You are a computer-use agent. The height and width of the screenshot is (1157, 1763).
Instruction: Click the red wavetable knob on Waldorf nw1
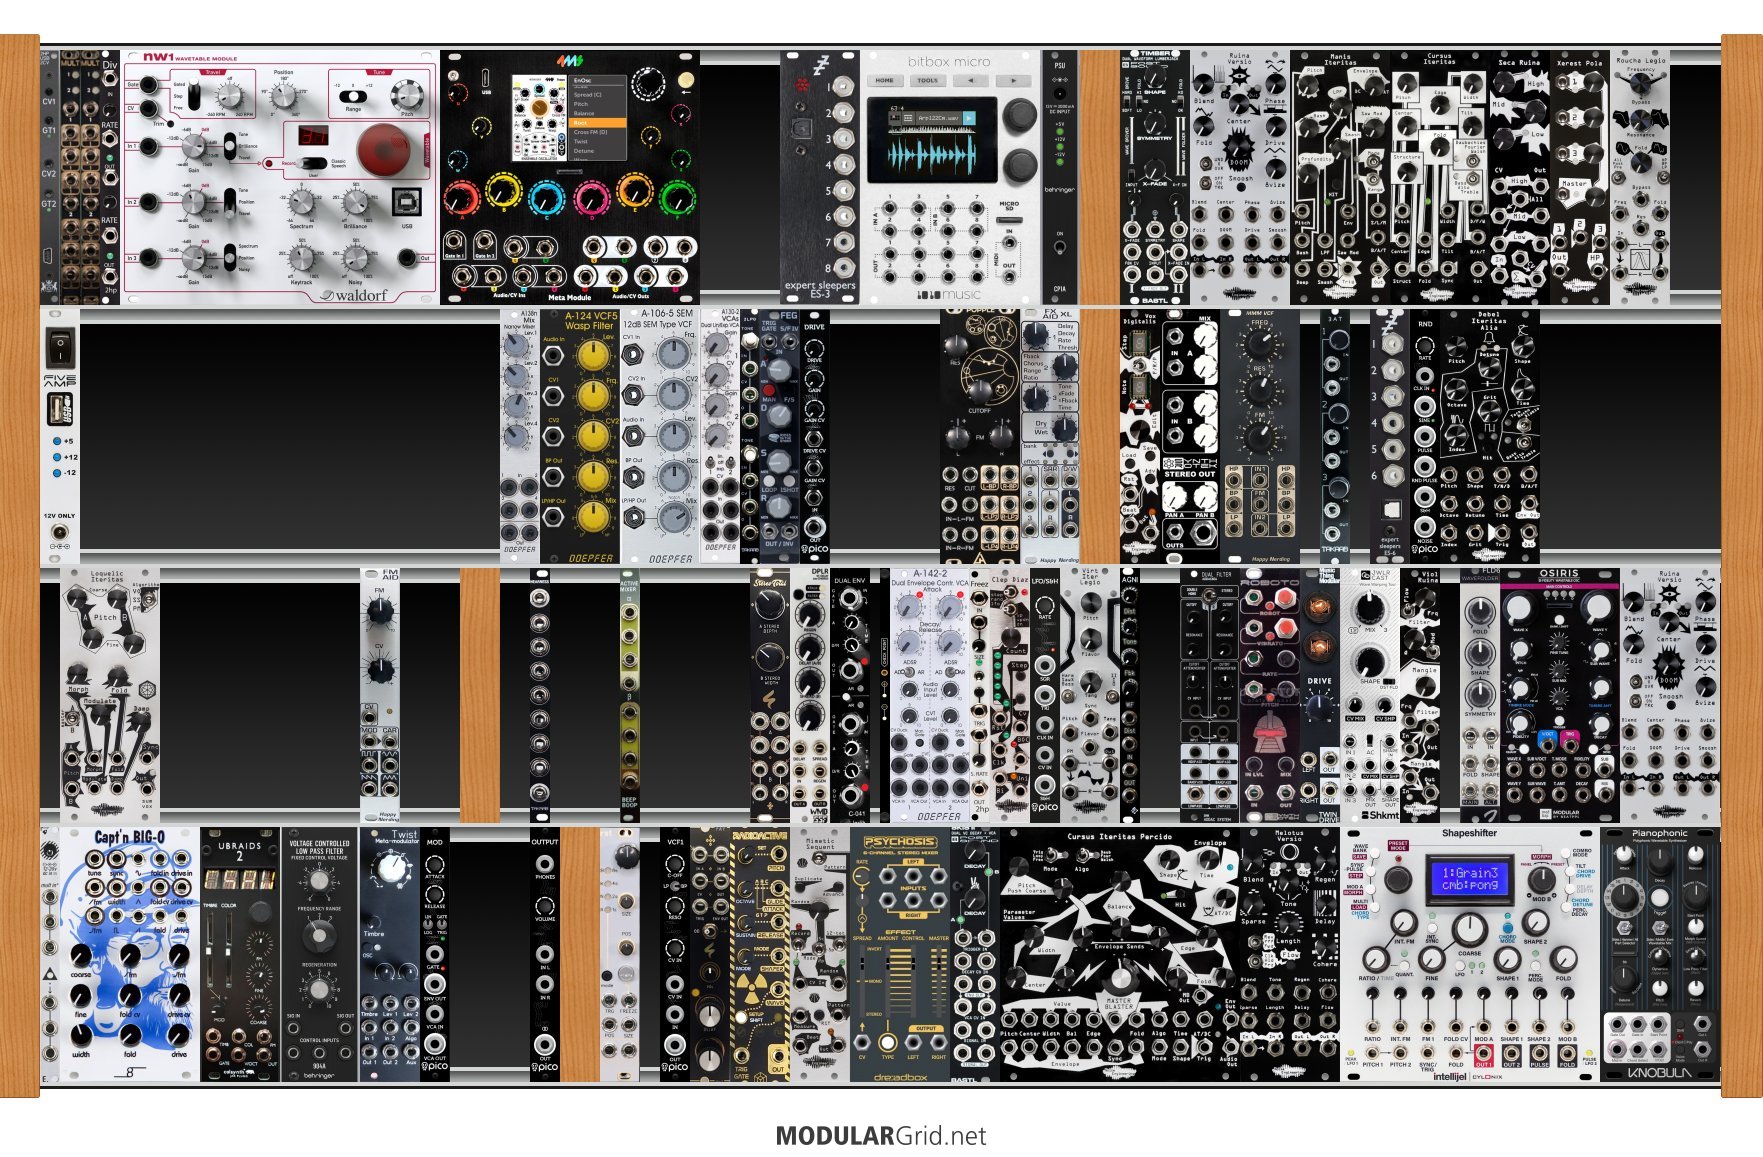tap(385, 148)
